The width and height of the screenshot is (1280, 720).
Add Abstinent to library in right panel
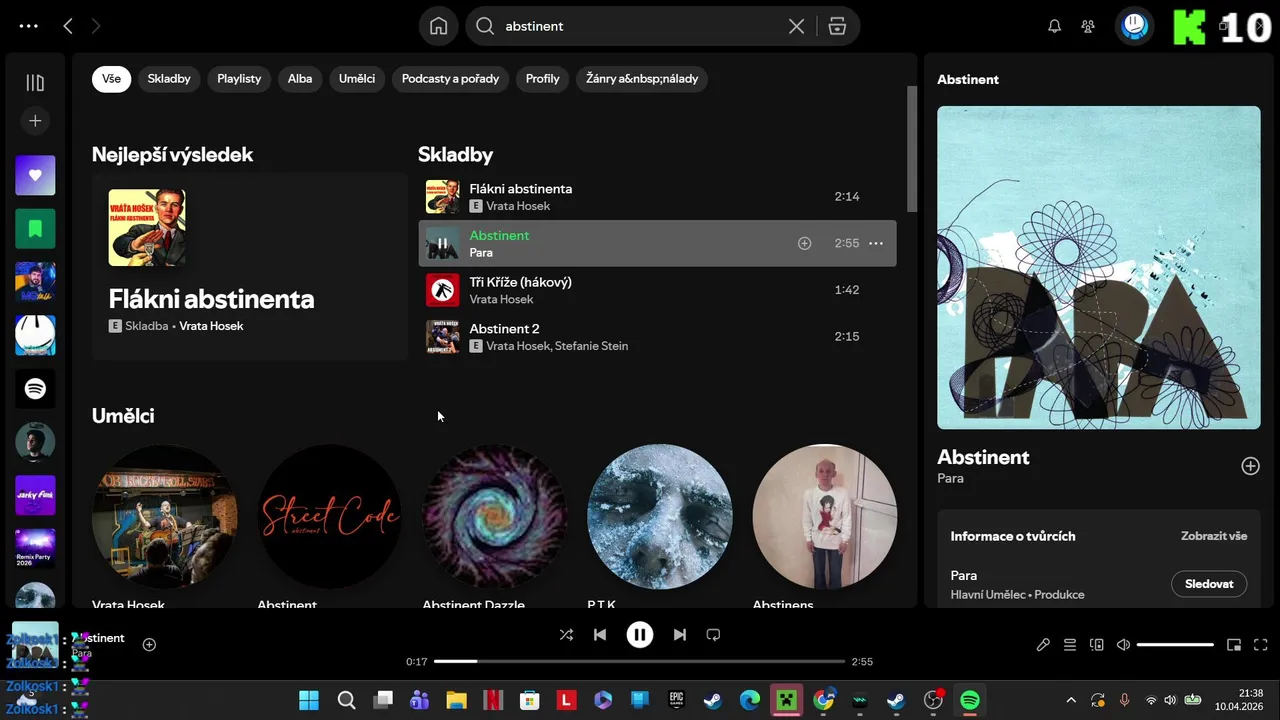[1250, 466]
